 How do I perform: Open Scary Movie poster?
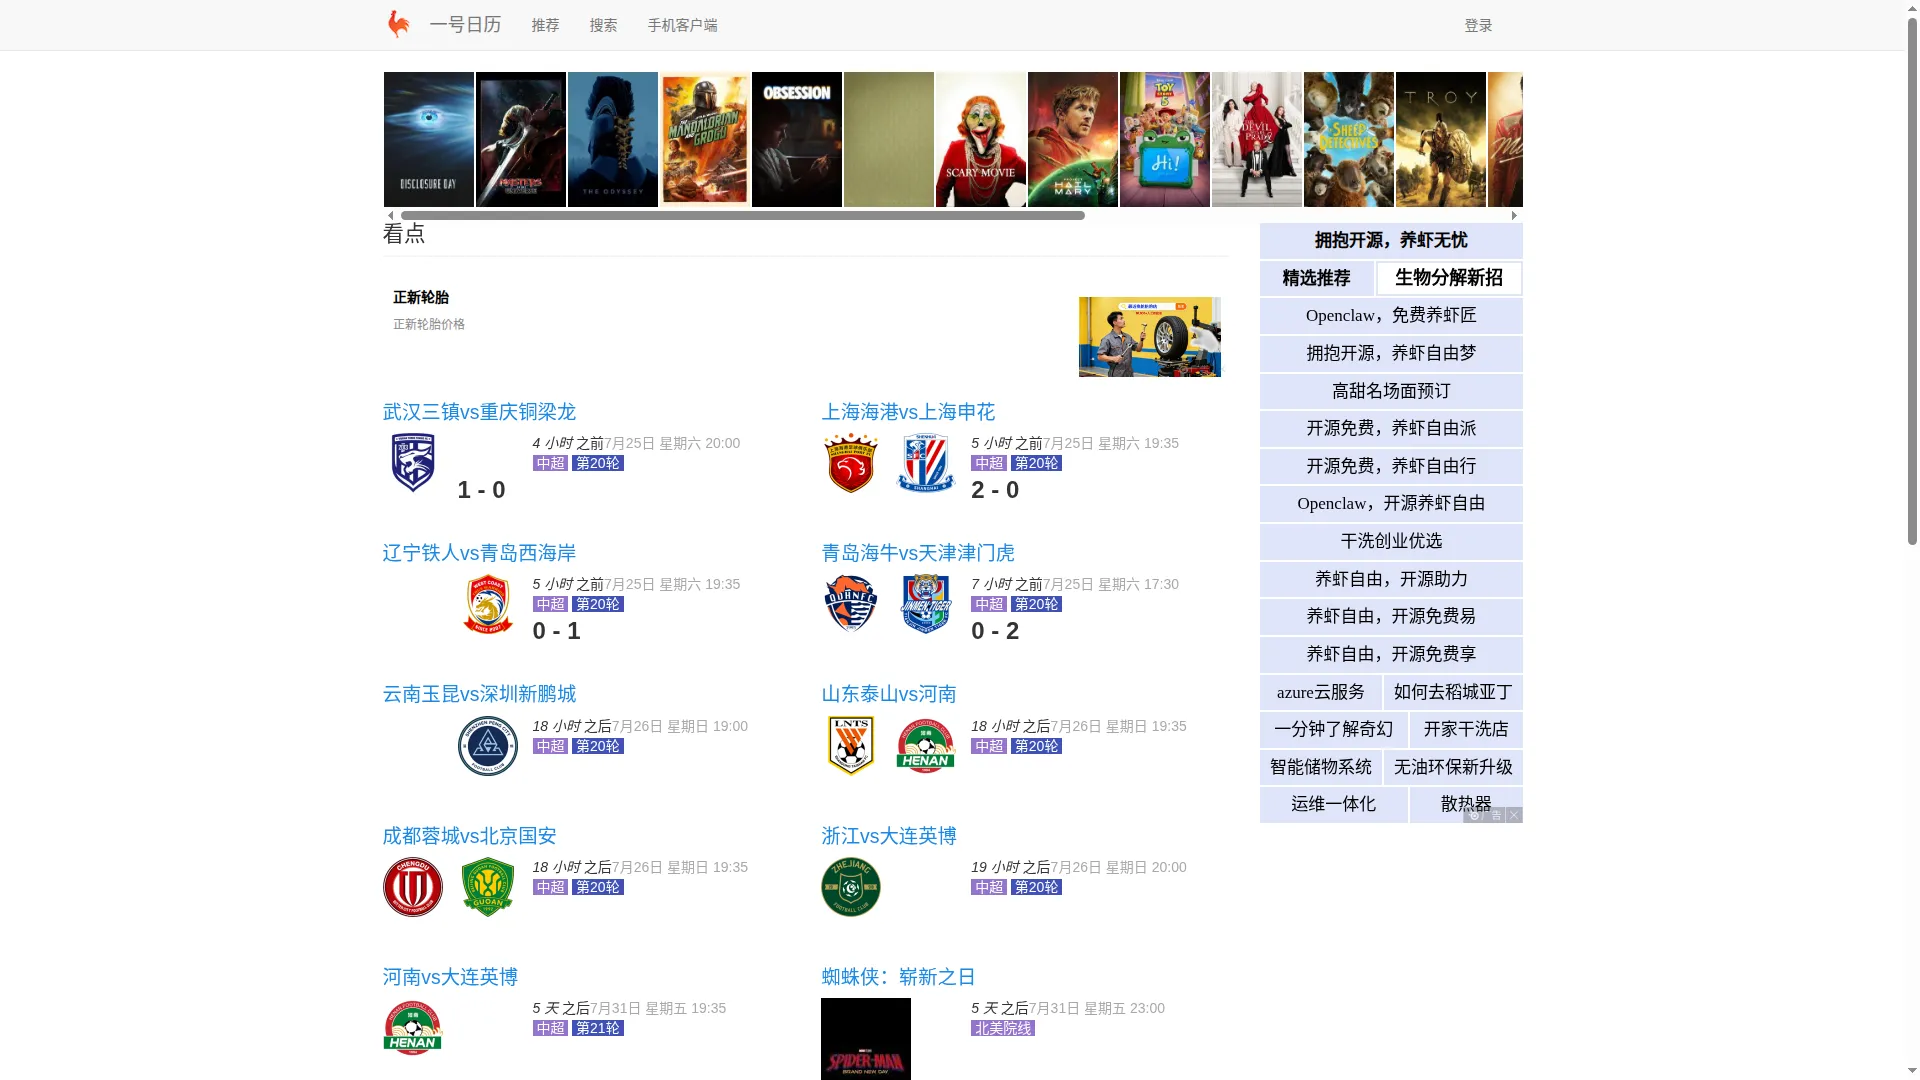[981, 139]
